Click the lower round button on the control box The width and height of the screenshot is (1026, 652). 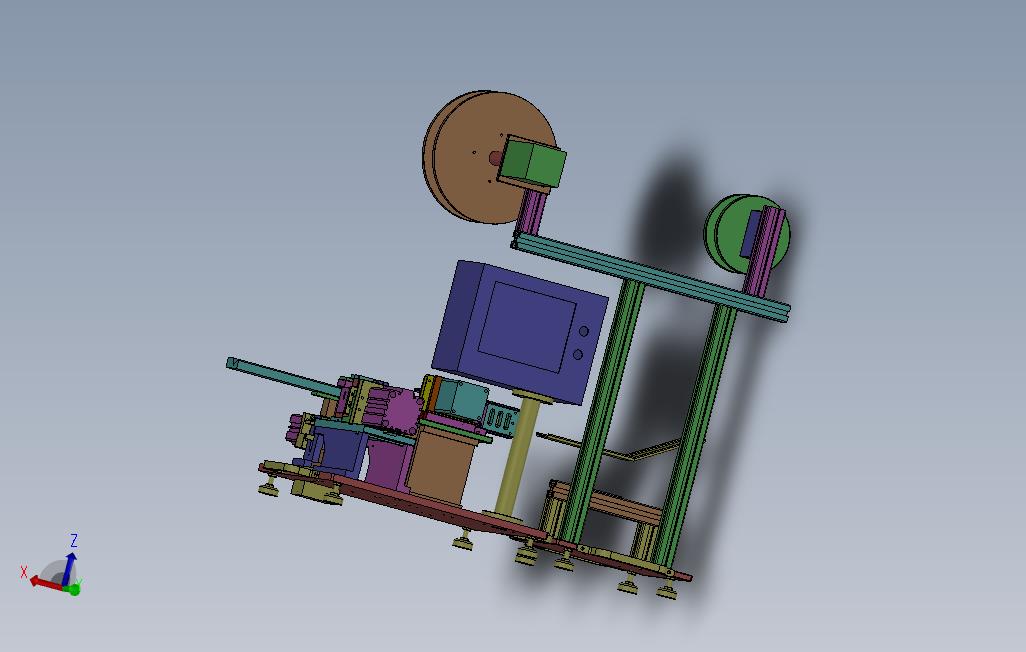[x=578, y=355]
